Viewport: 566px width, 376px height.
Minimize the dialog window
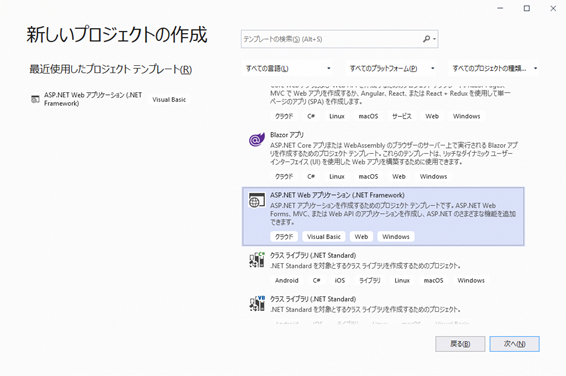tap(500, 8)
